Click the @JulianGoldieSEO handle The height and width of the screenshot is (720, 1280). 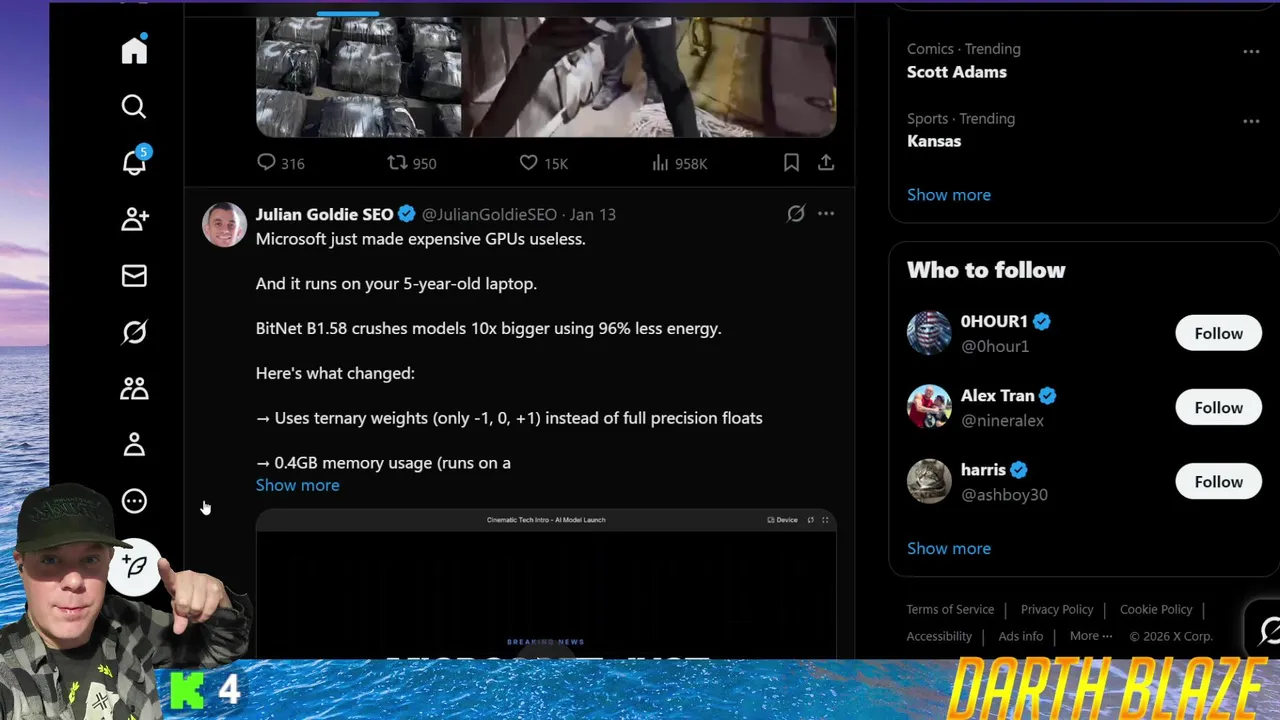tap(489, 214)
